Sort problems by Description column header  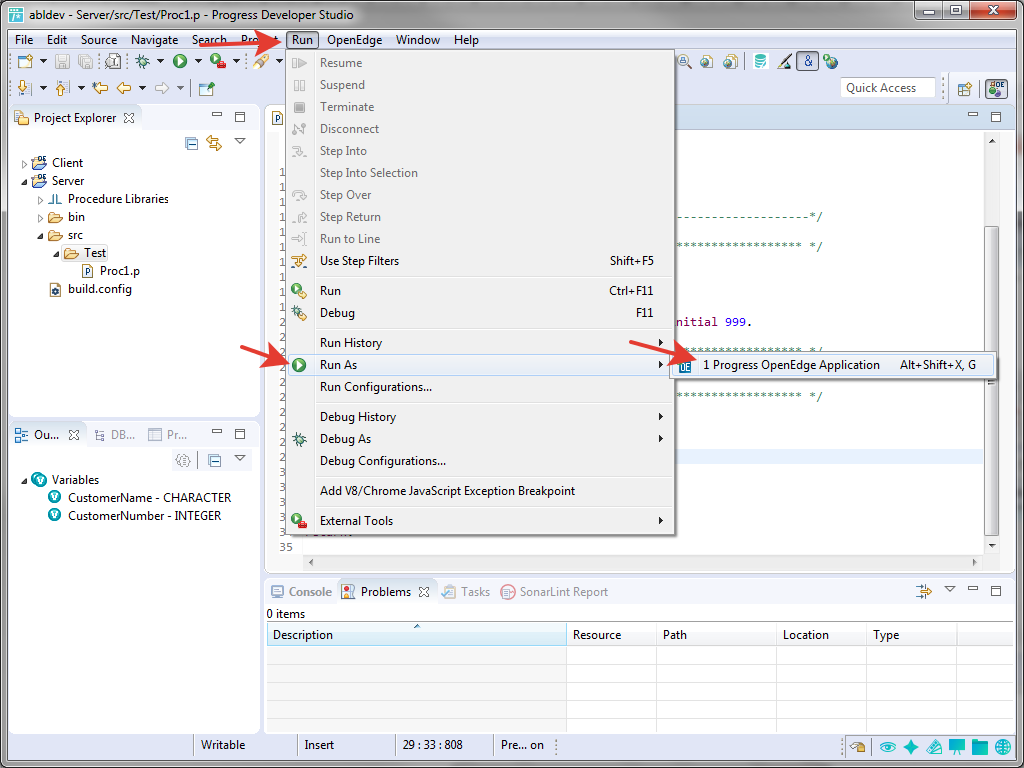(417, 635)
